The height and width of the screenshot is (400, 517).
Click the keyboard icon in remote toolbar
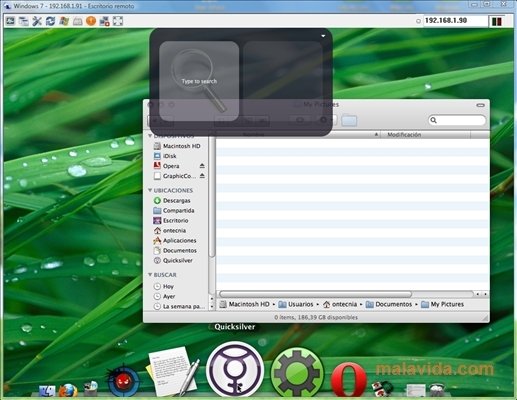(78, 22)
